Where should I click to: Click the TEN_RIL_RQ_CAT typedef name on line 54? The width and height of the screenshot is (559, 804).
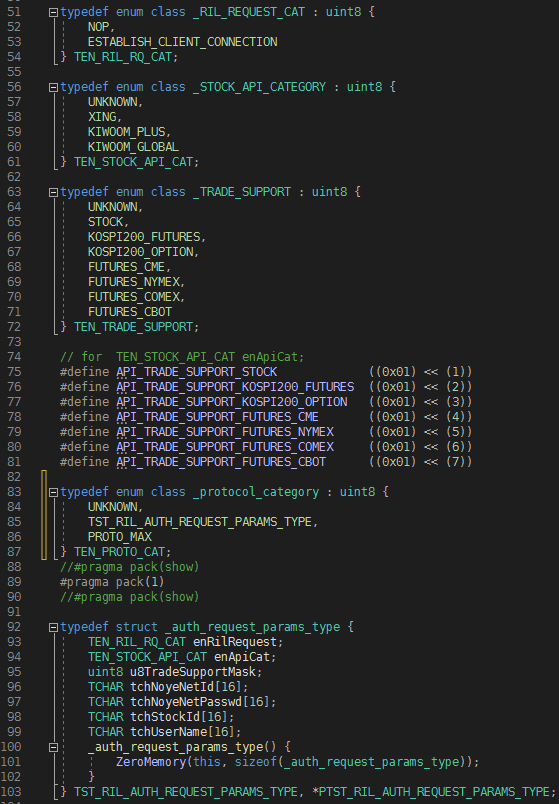coord(123,57)
